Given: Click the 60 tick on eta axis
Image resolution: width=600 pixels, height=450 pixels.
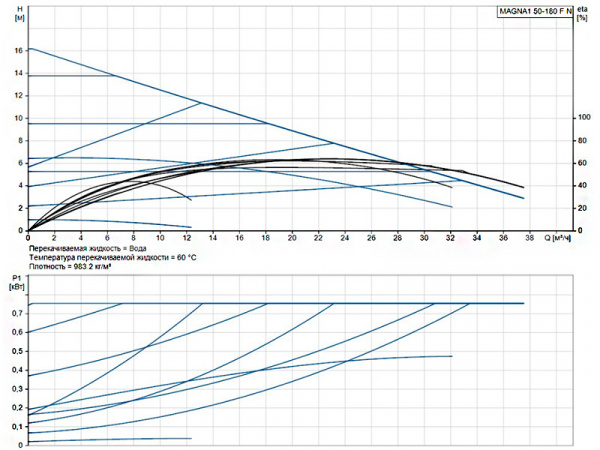Looking at the screenshot, I should pyautogui.click(x=583, y=163).
